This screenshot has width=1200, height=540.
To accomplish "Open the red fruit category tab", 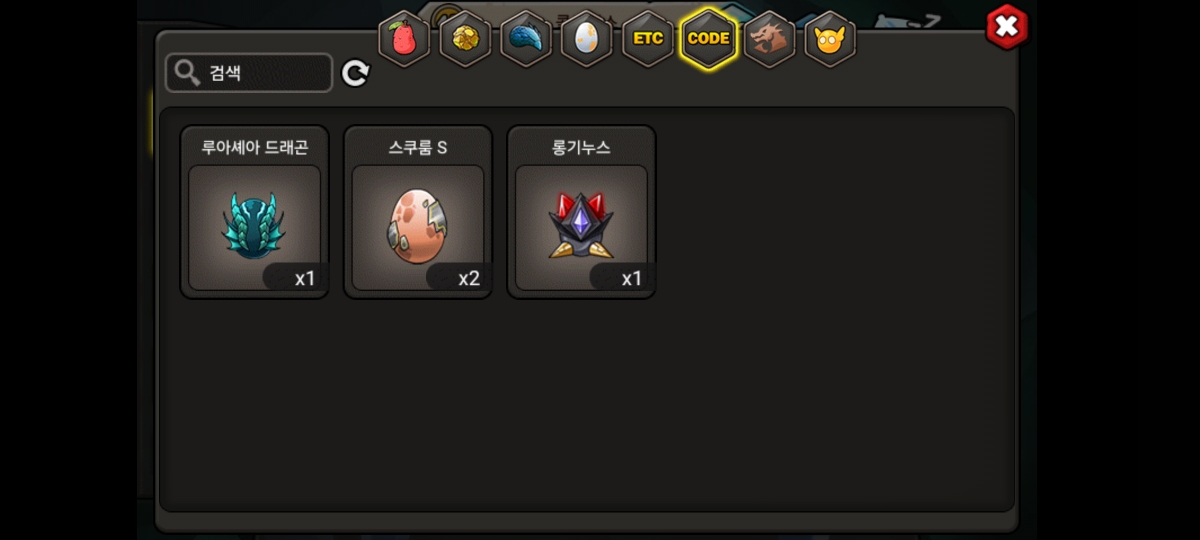I will 404,39.
